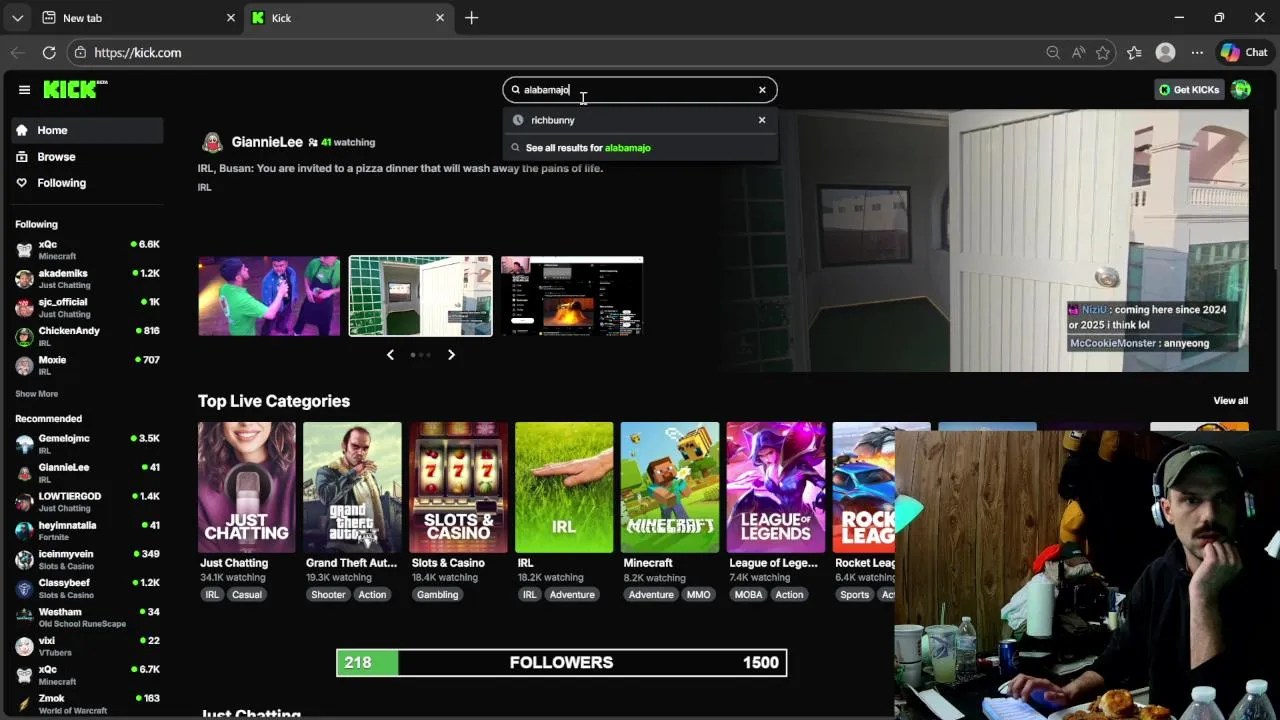Reload the page

point(49,53)
